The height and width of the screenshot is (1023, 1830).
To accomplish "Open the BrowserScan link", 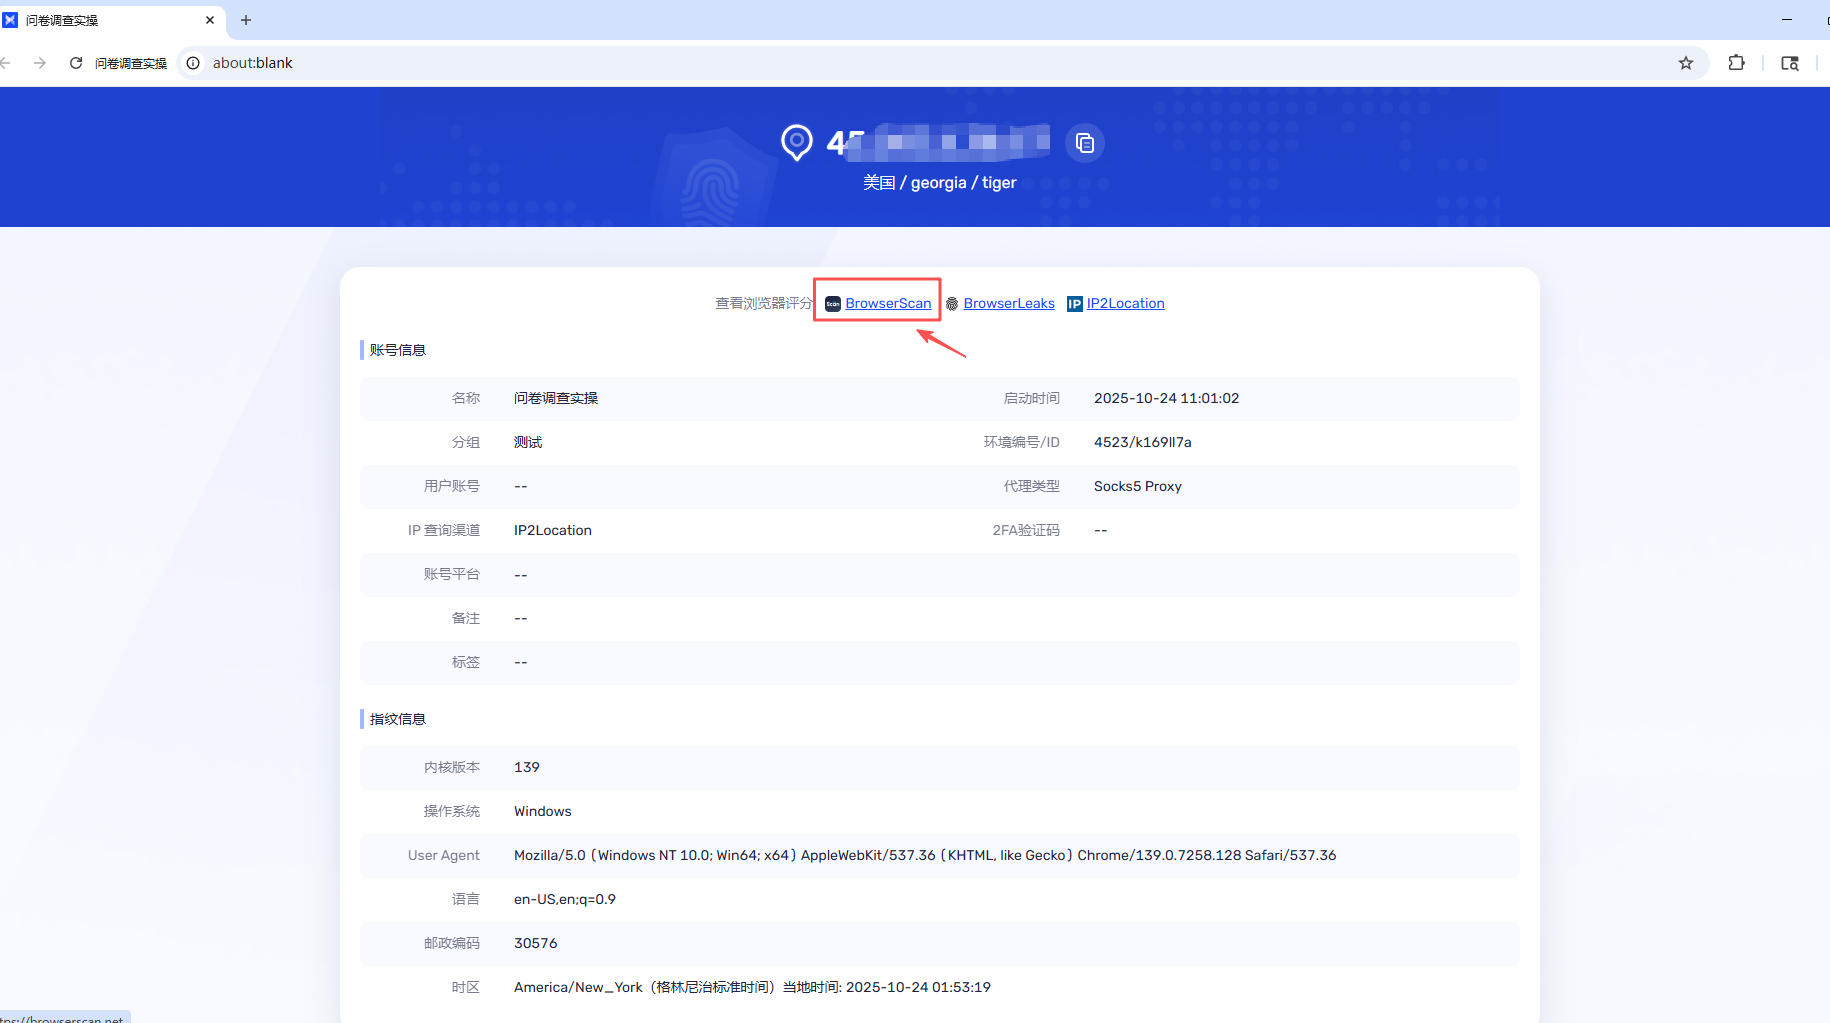I will [x=888, y=303].
